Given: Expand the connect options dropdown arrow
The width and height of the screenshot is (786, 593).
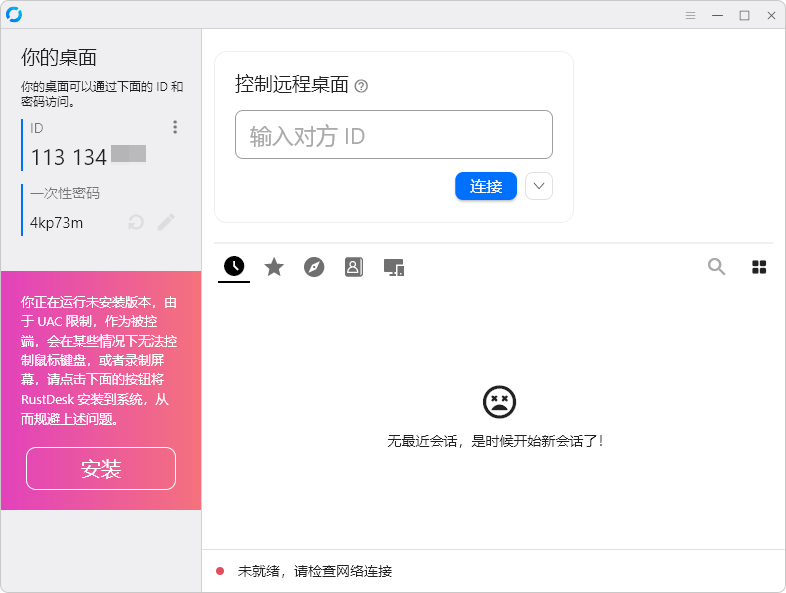Looking at the screenshot, I should [539, 186].
